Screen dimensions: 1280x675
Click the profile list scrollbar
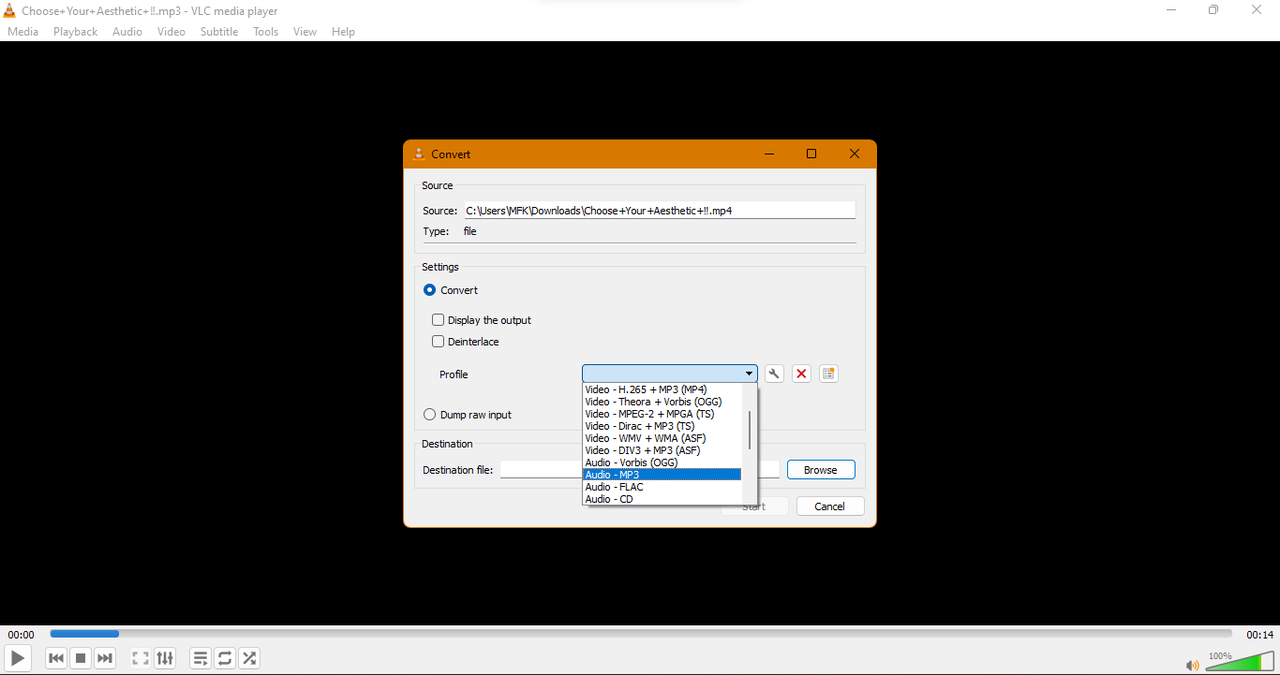749,428
